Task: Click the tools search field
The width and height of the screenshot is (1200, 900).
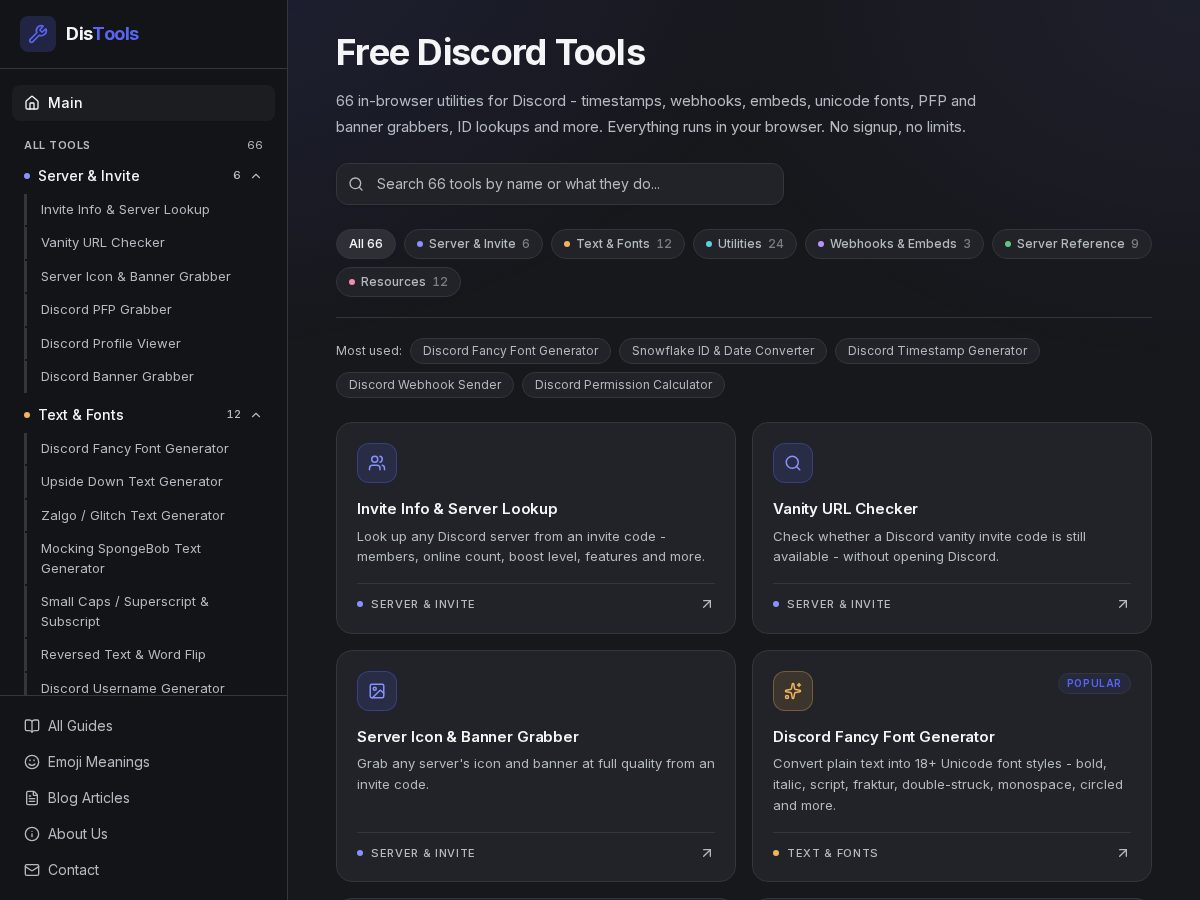Action: [560, 184]
